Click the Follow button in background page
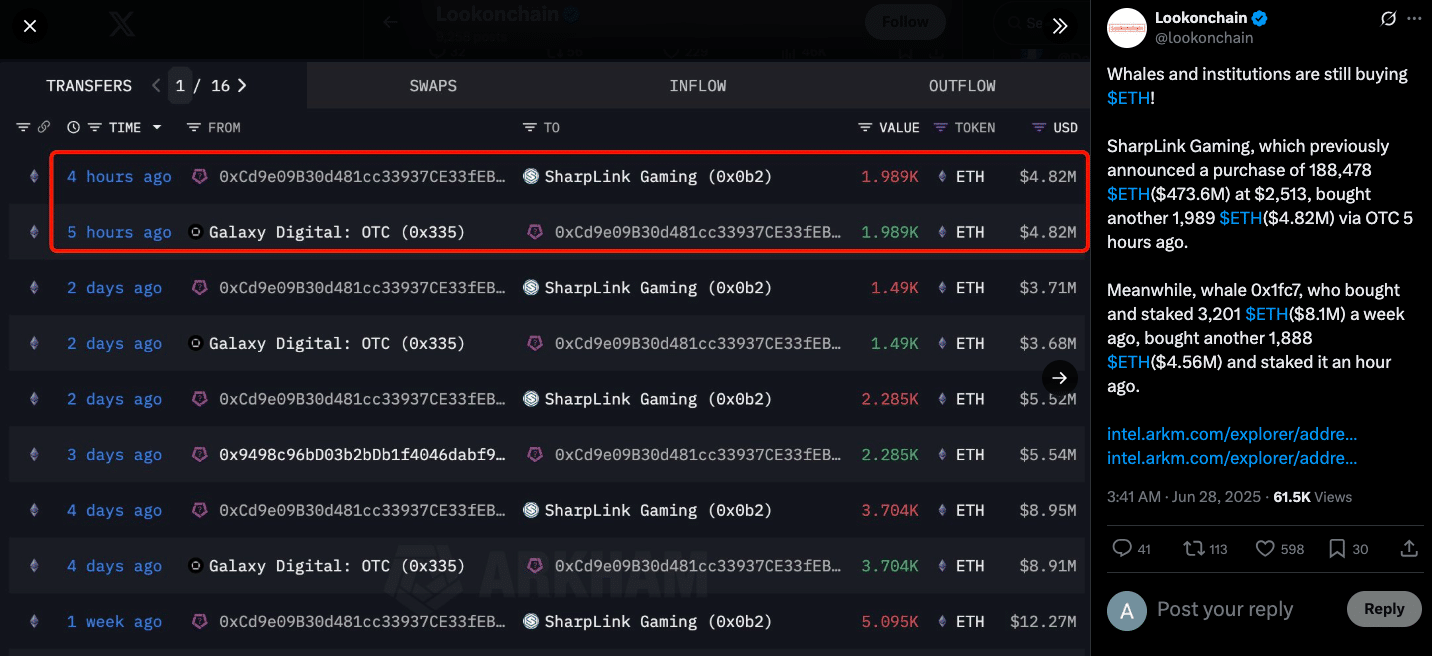Screen dimensions: 1432x656 tap(905, 22)
